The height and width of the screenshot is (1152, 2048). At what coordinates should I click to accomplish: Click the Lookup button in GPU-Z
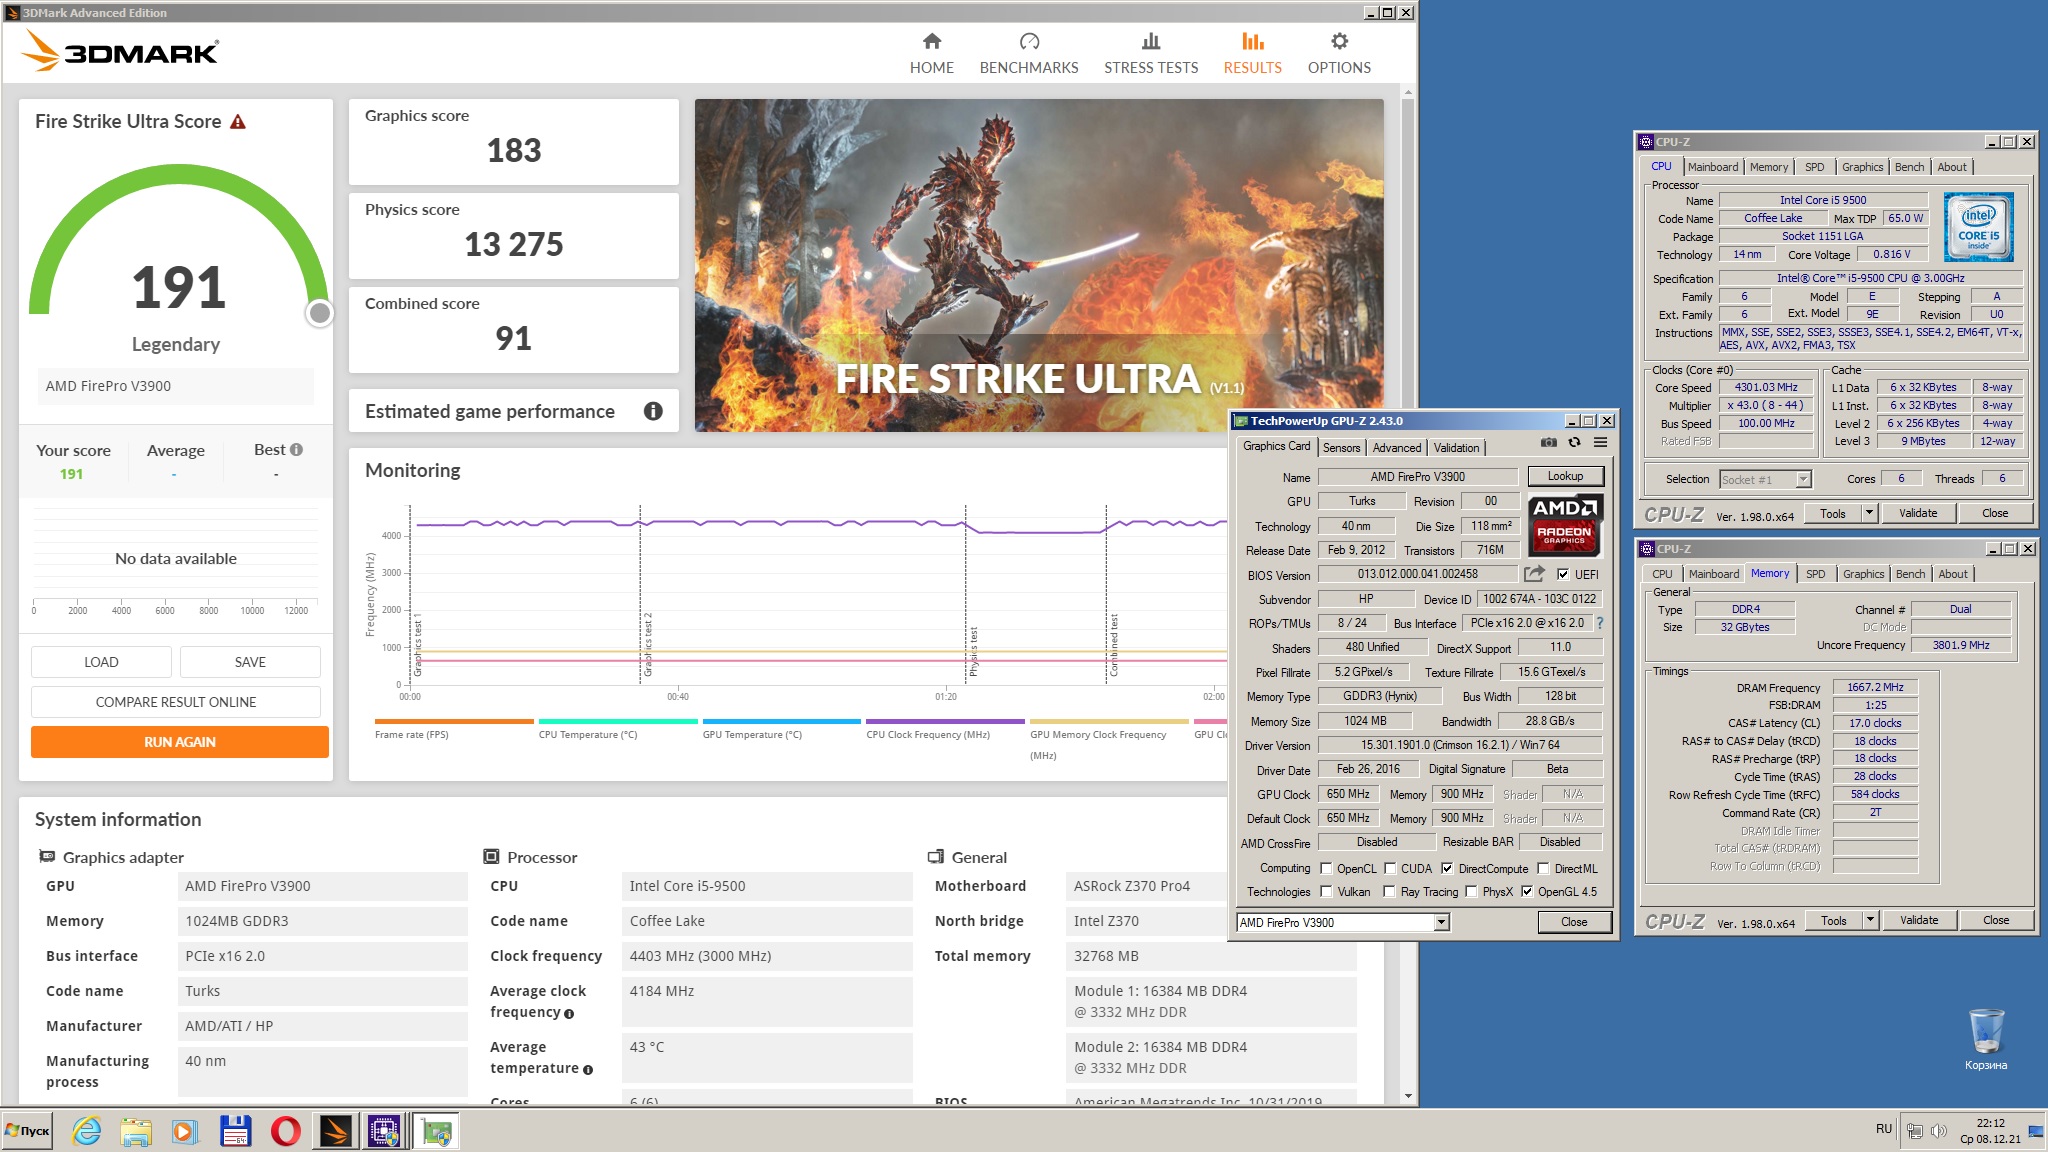pos(1565,477)
